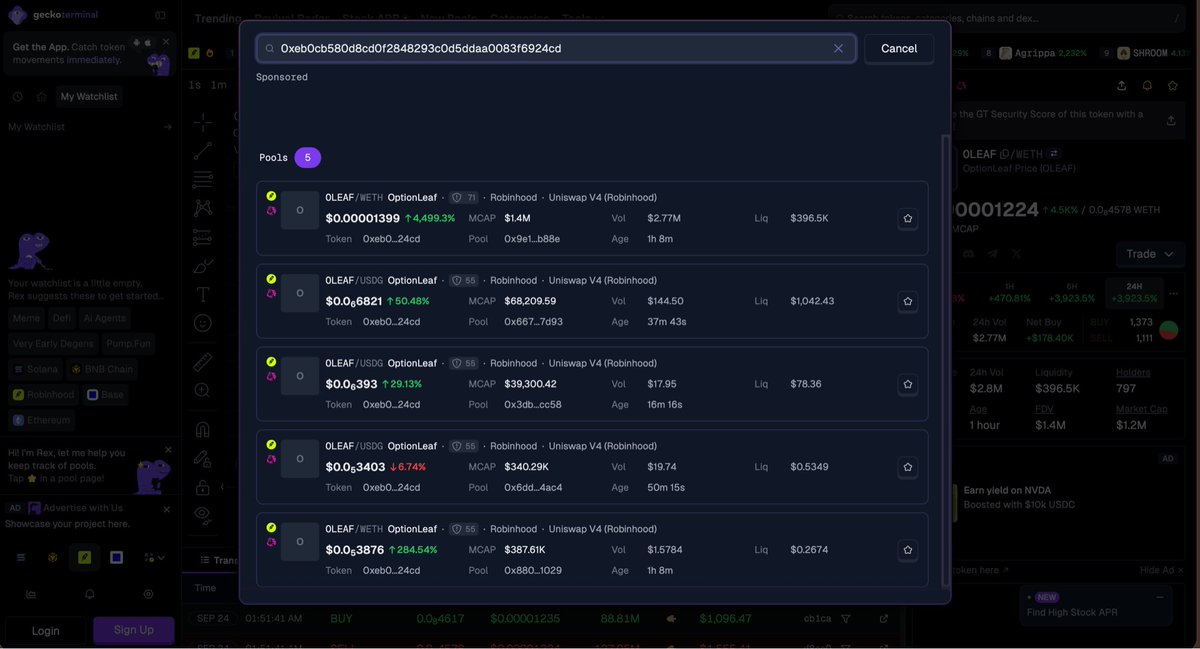
Task: Cancel the search dialog
Action: 899,48
